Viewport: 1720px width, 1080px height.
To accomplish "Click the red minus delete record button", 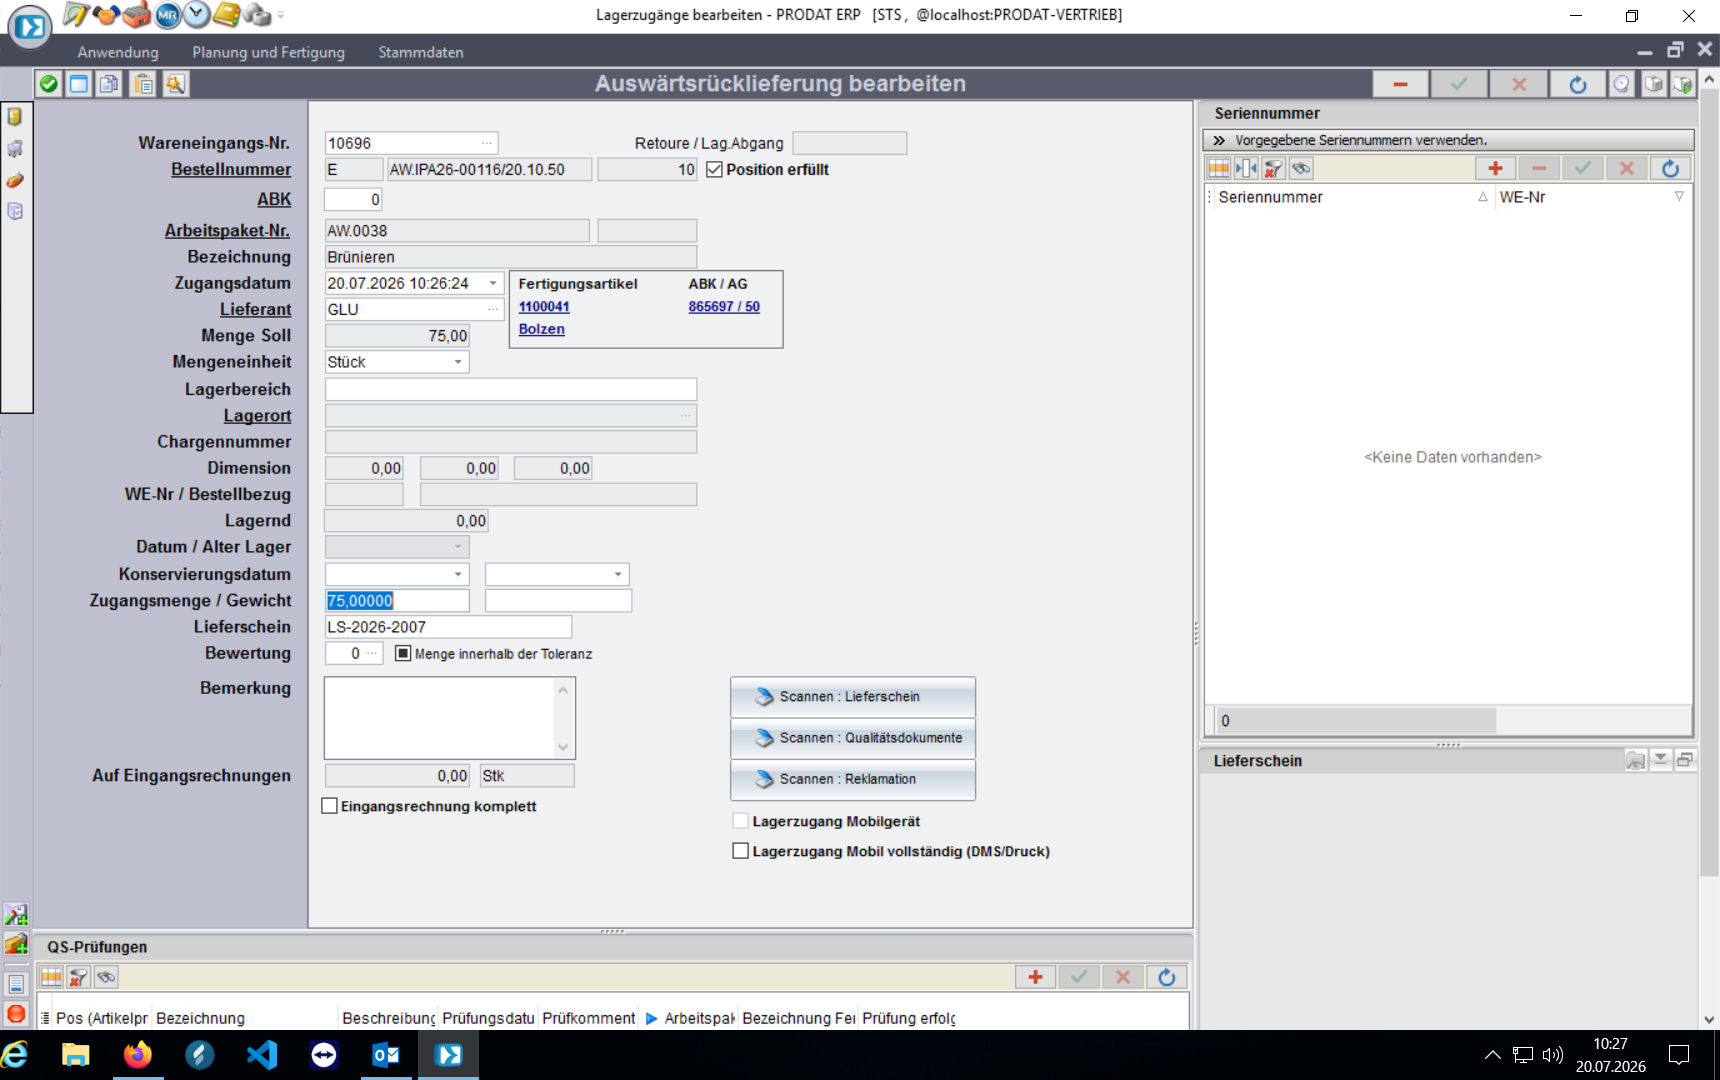I will tap(1400, 84).
